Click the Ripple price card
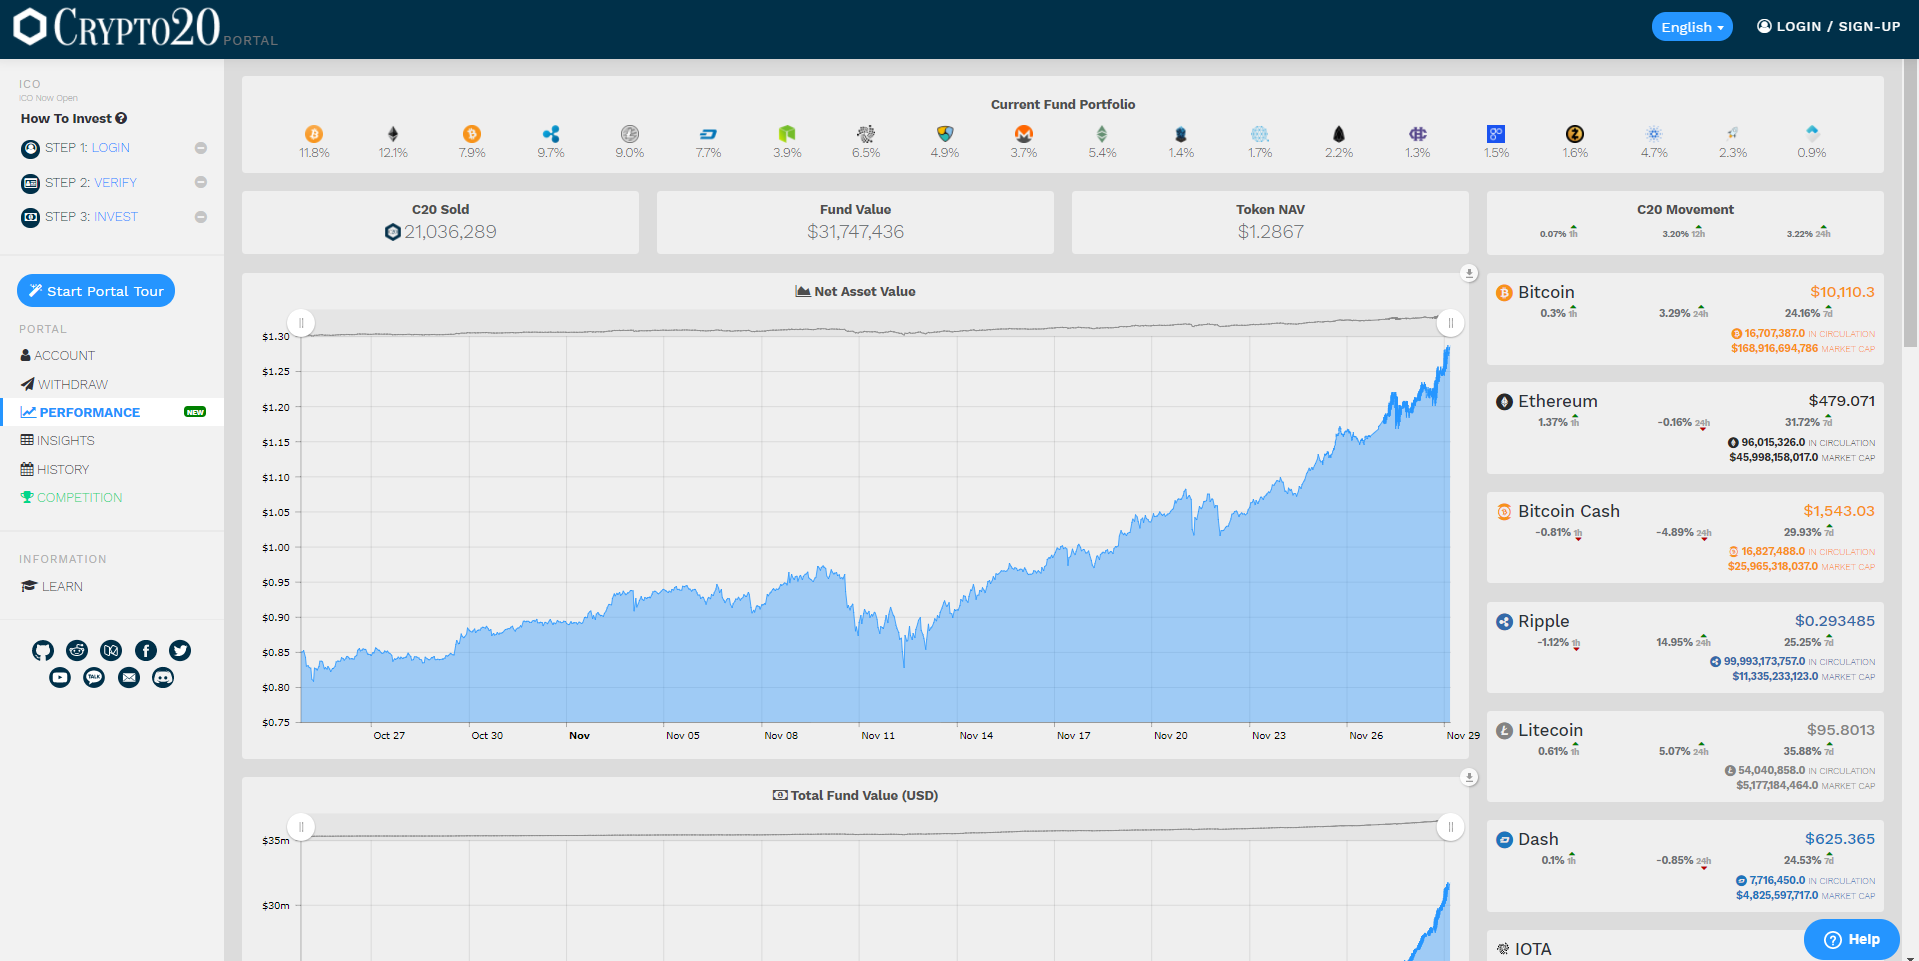Viewport: 1919px width, 961px height. (1685, 647)
